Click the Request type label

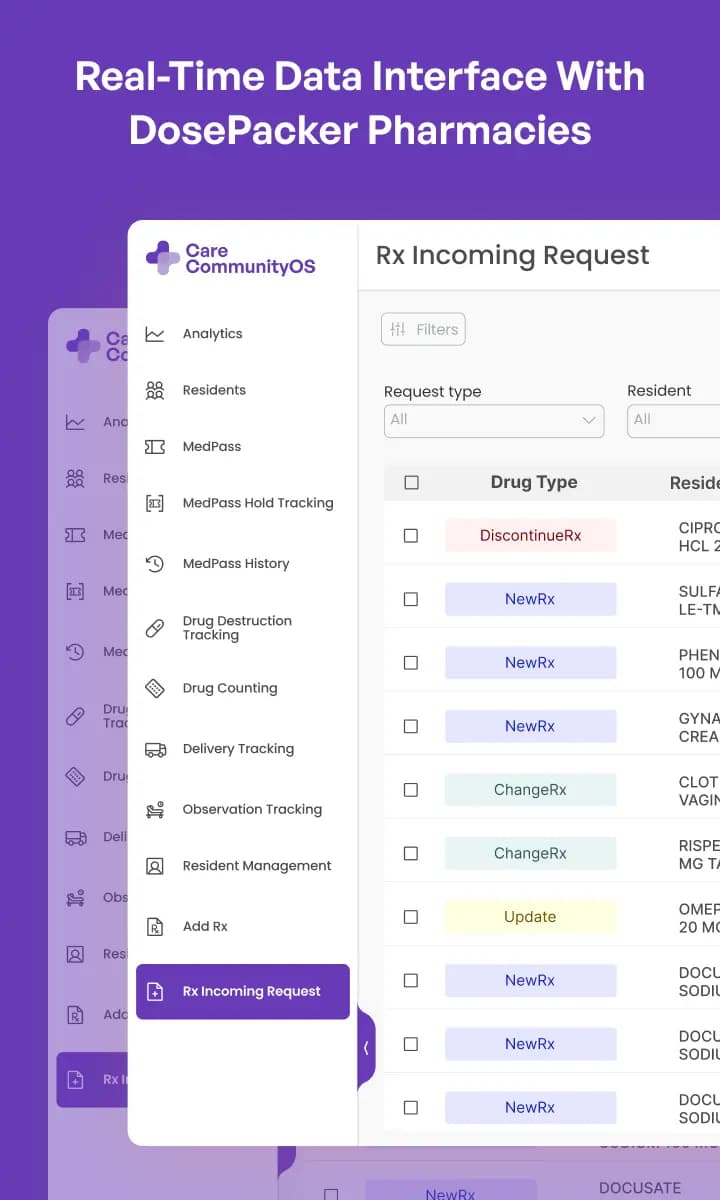point(433,392)
